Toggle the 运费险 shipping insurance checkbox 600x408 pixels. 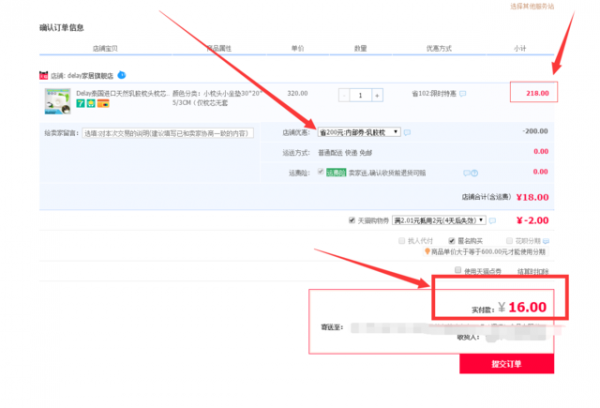(321, 172)
